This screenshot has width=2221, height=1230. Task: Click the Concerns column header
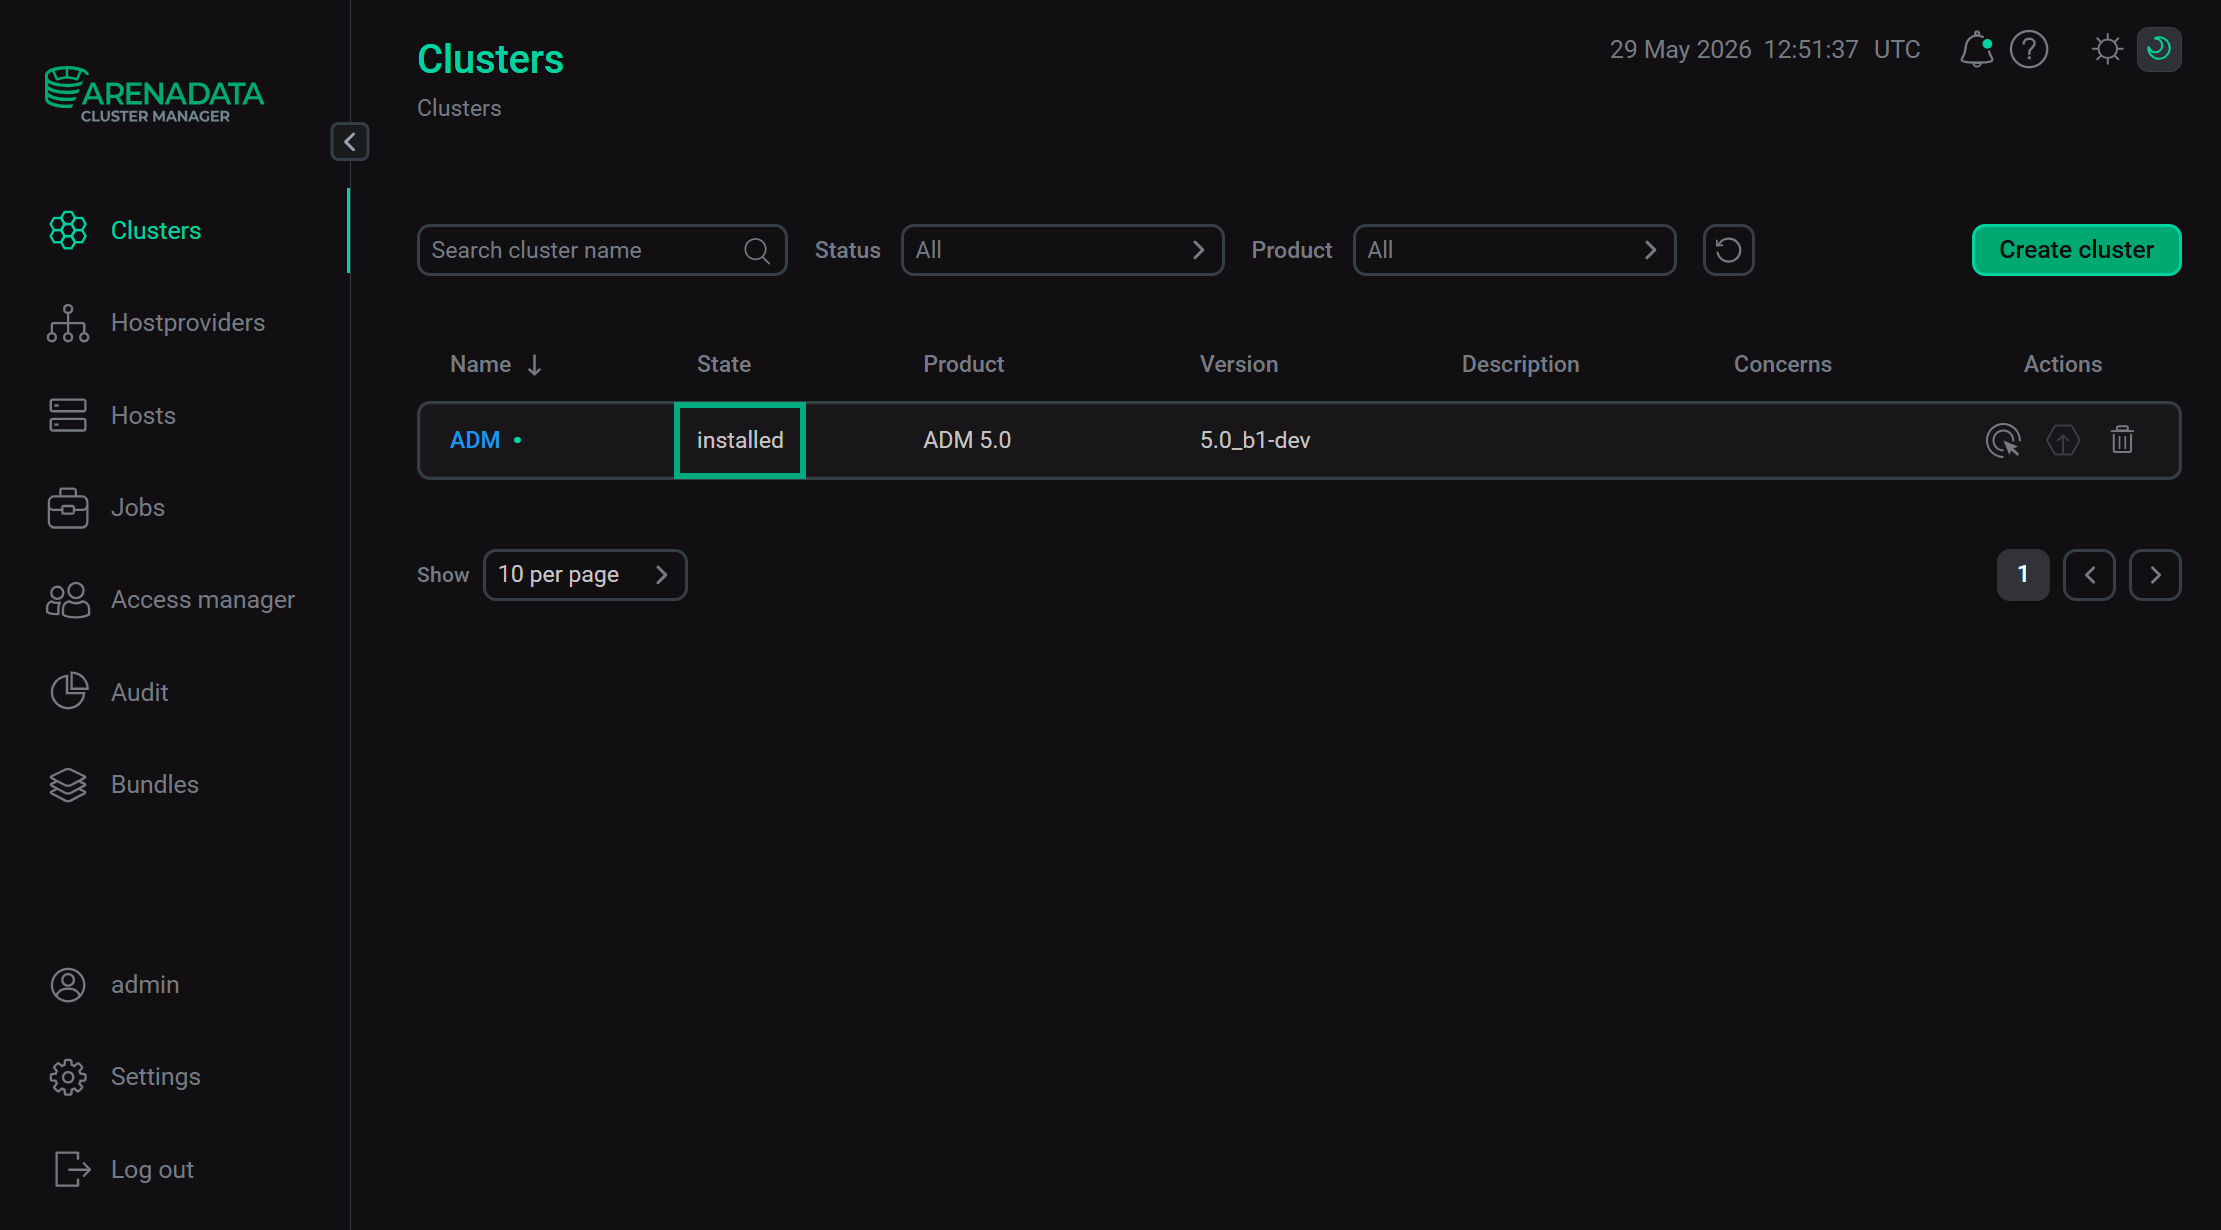(1782, 364)
